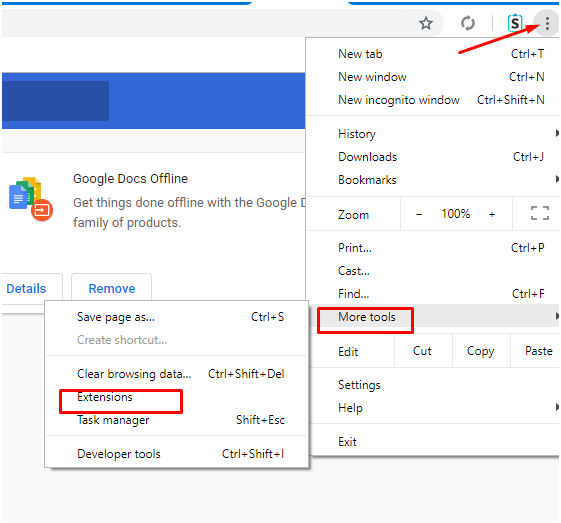Viewport: 561px width, 523px height.
Task: Open Developer tools from submenu
Action: pyautogui.click(x=176, y=454)
